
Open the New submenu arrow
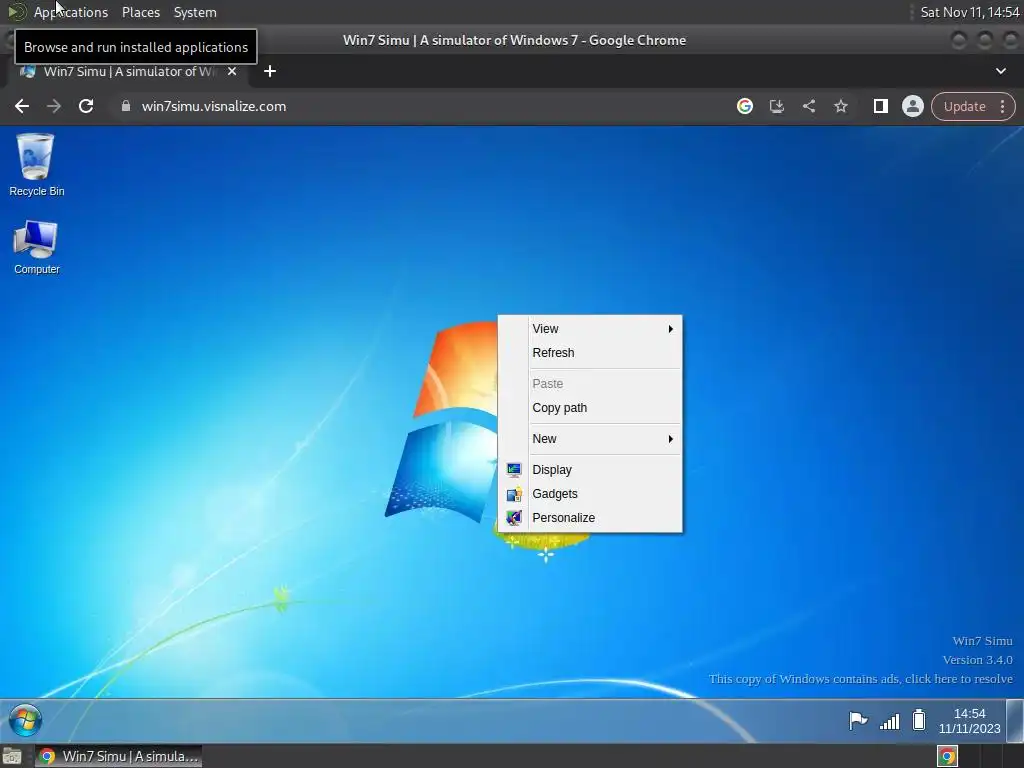coord(670,439)
